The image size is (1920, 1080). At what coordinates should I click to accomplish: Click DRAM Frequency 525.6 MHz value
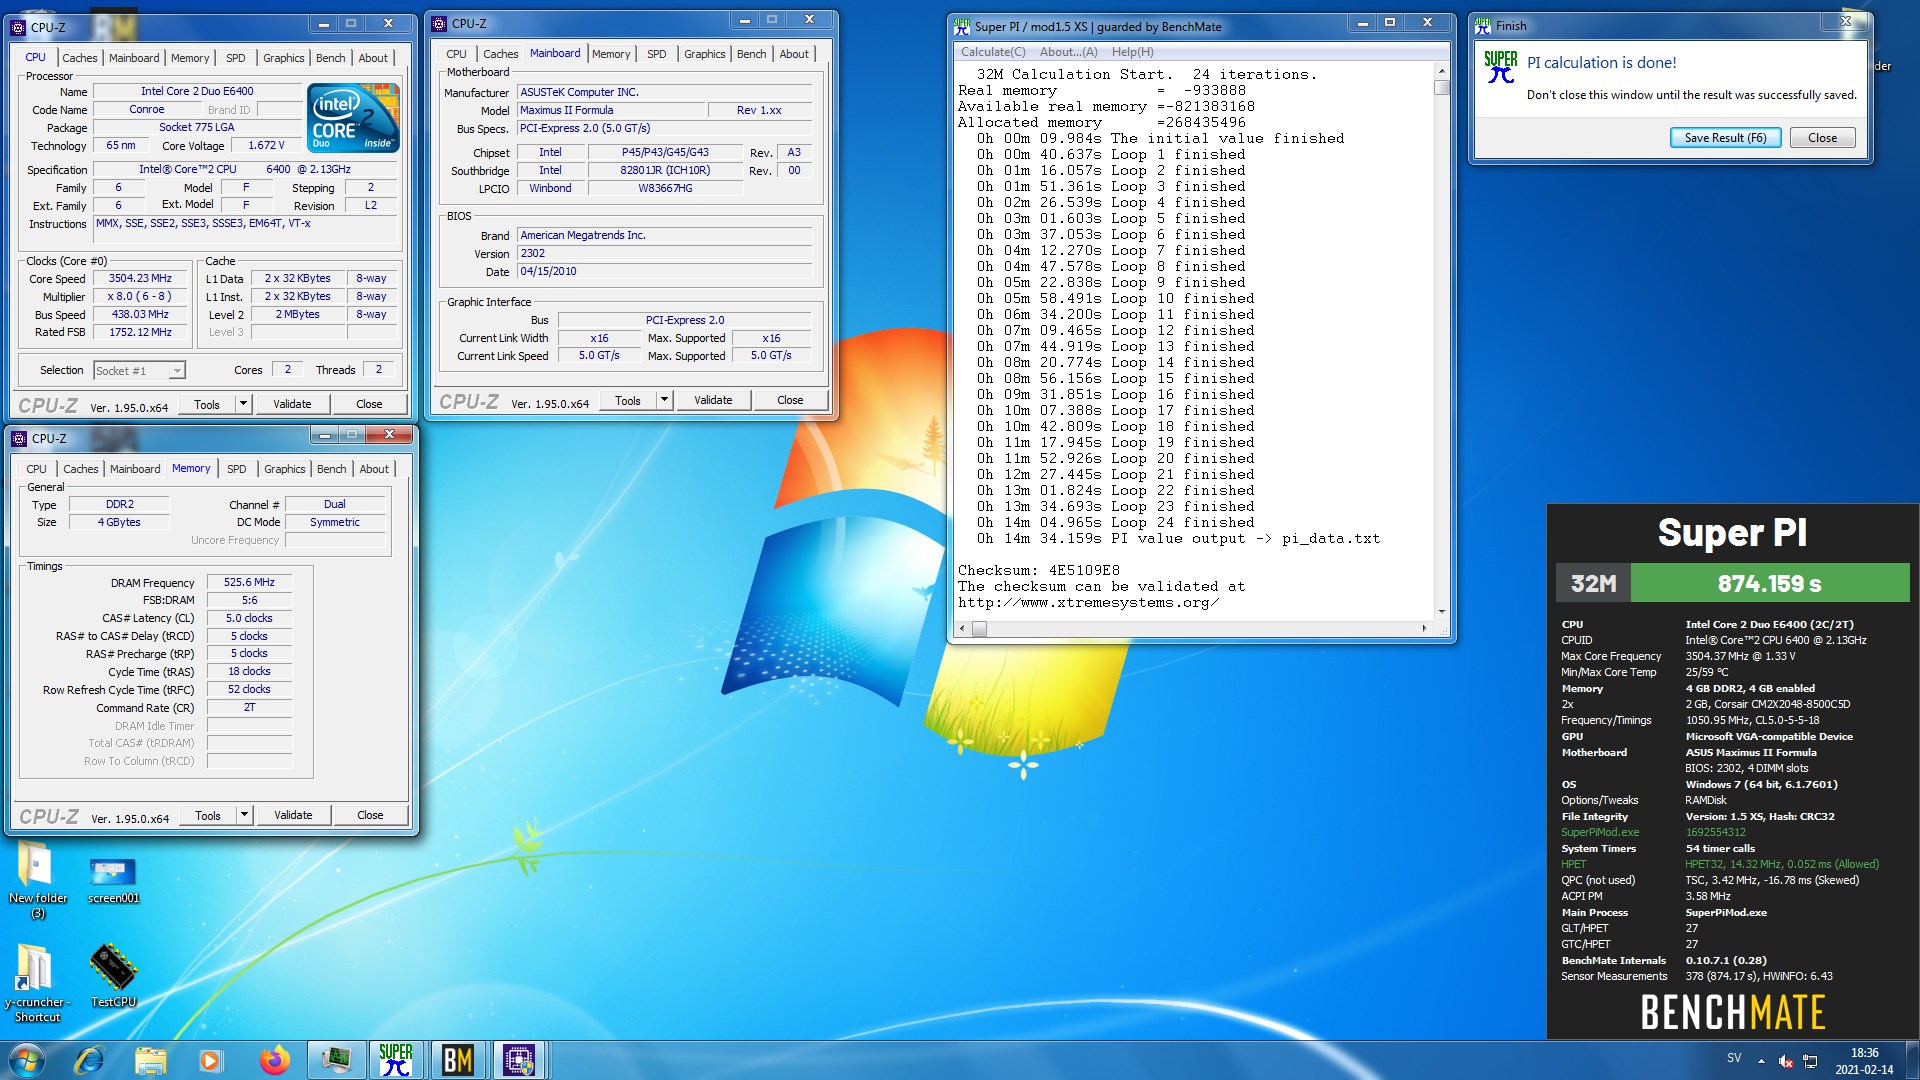(249, 582)
